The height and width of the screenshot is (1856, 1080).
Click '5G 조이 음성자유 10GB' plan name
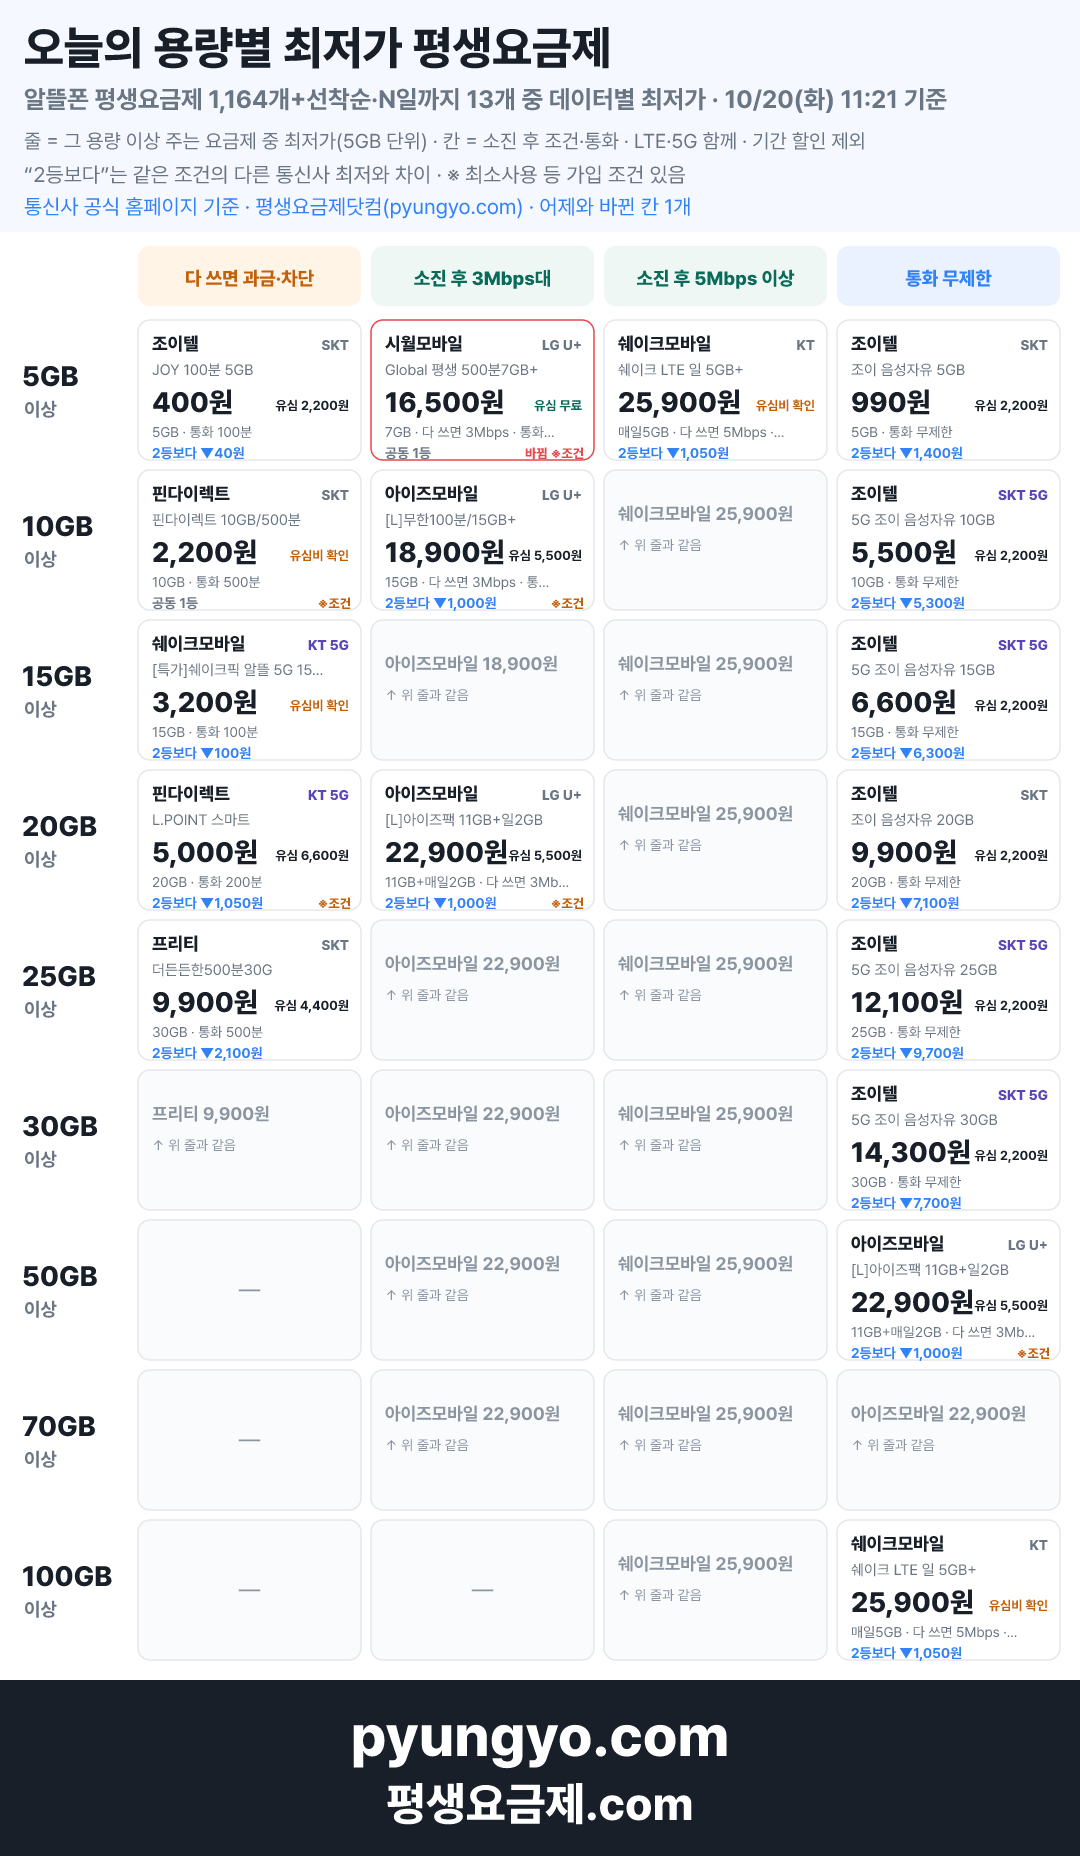click(x=923, y=520)
